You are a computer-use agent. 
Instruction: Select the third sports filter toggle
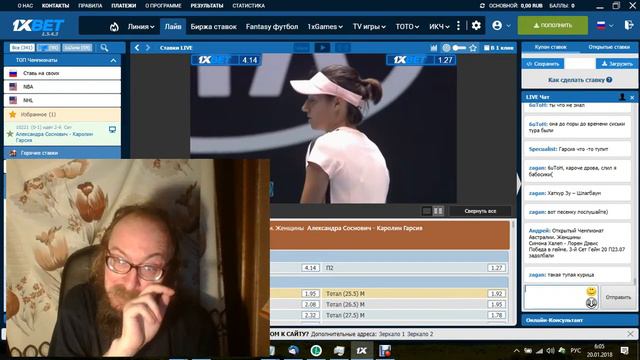point(77,48)
